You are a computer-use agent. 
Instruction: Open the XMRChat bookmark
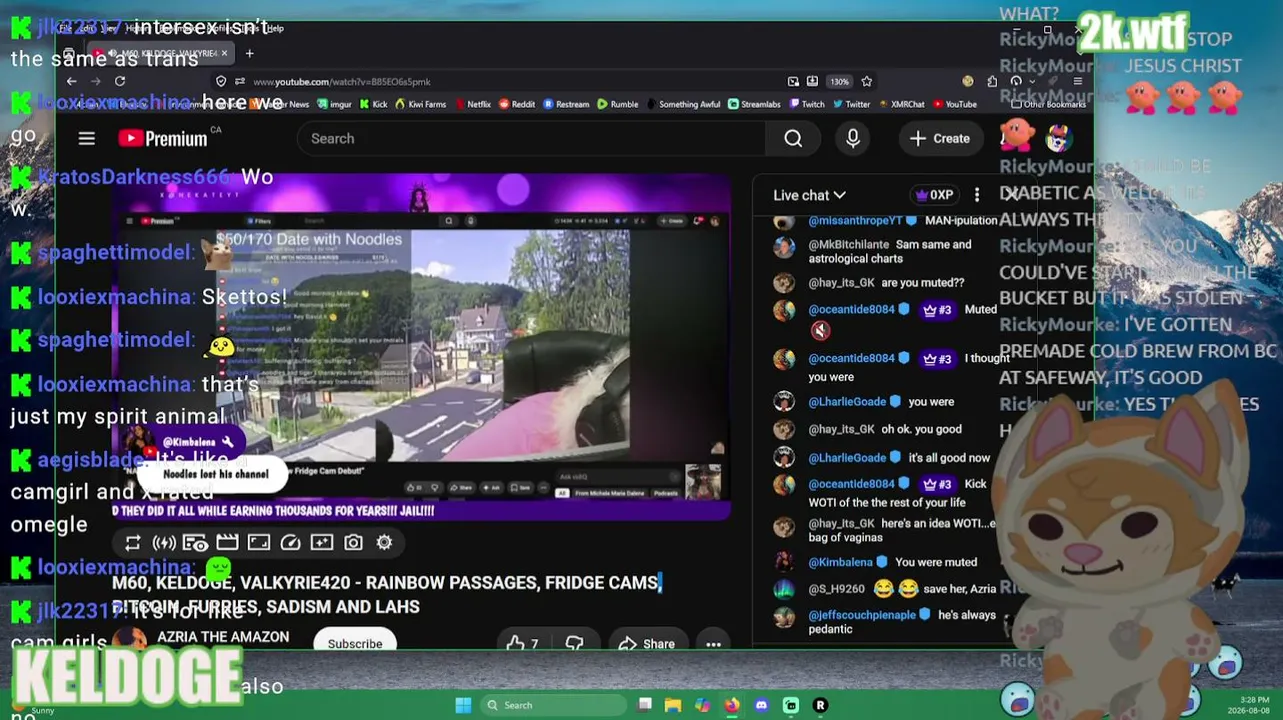click(x=902, y=104)
